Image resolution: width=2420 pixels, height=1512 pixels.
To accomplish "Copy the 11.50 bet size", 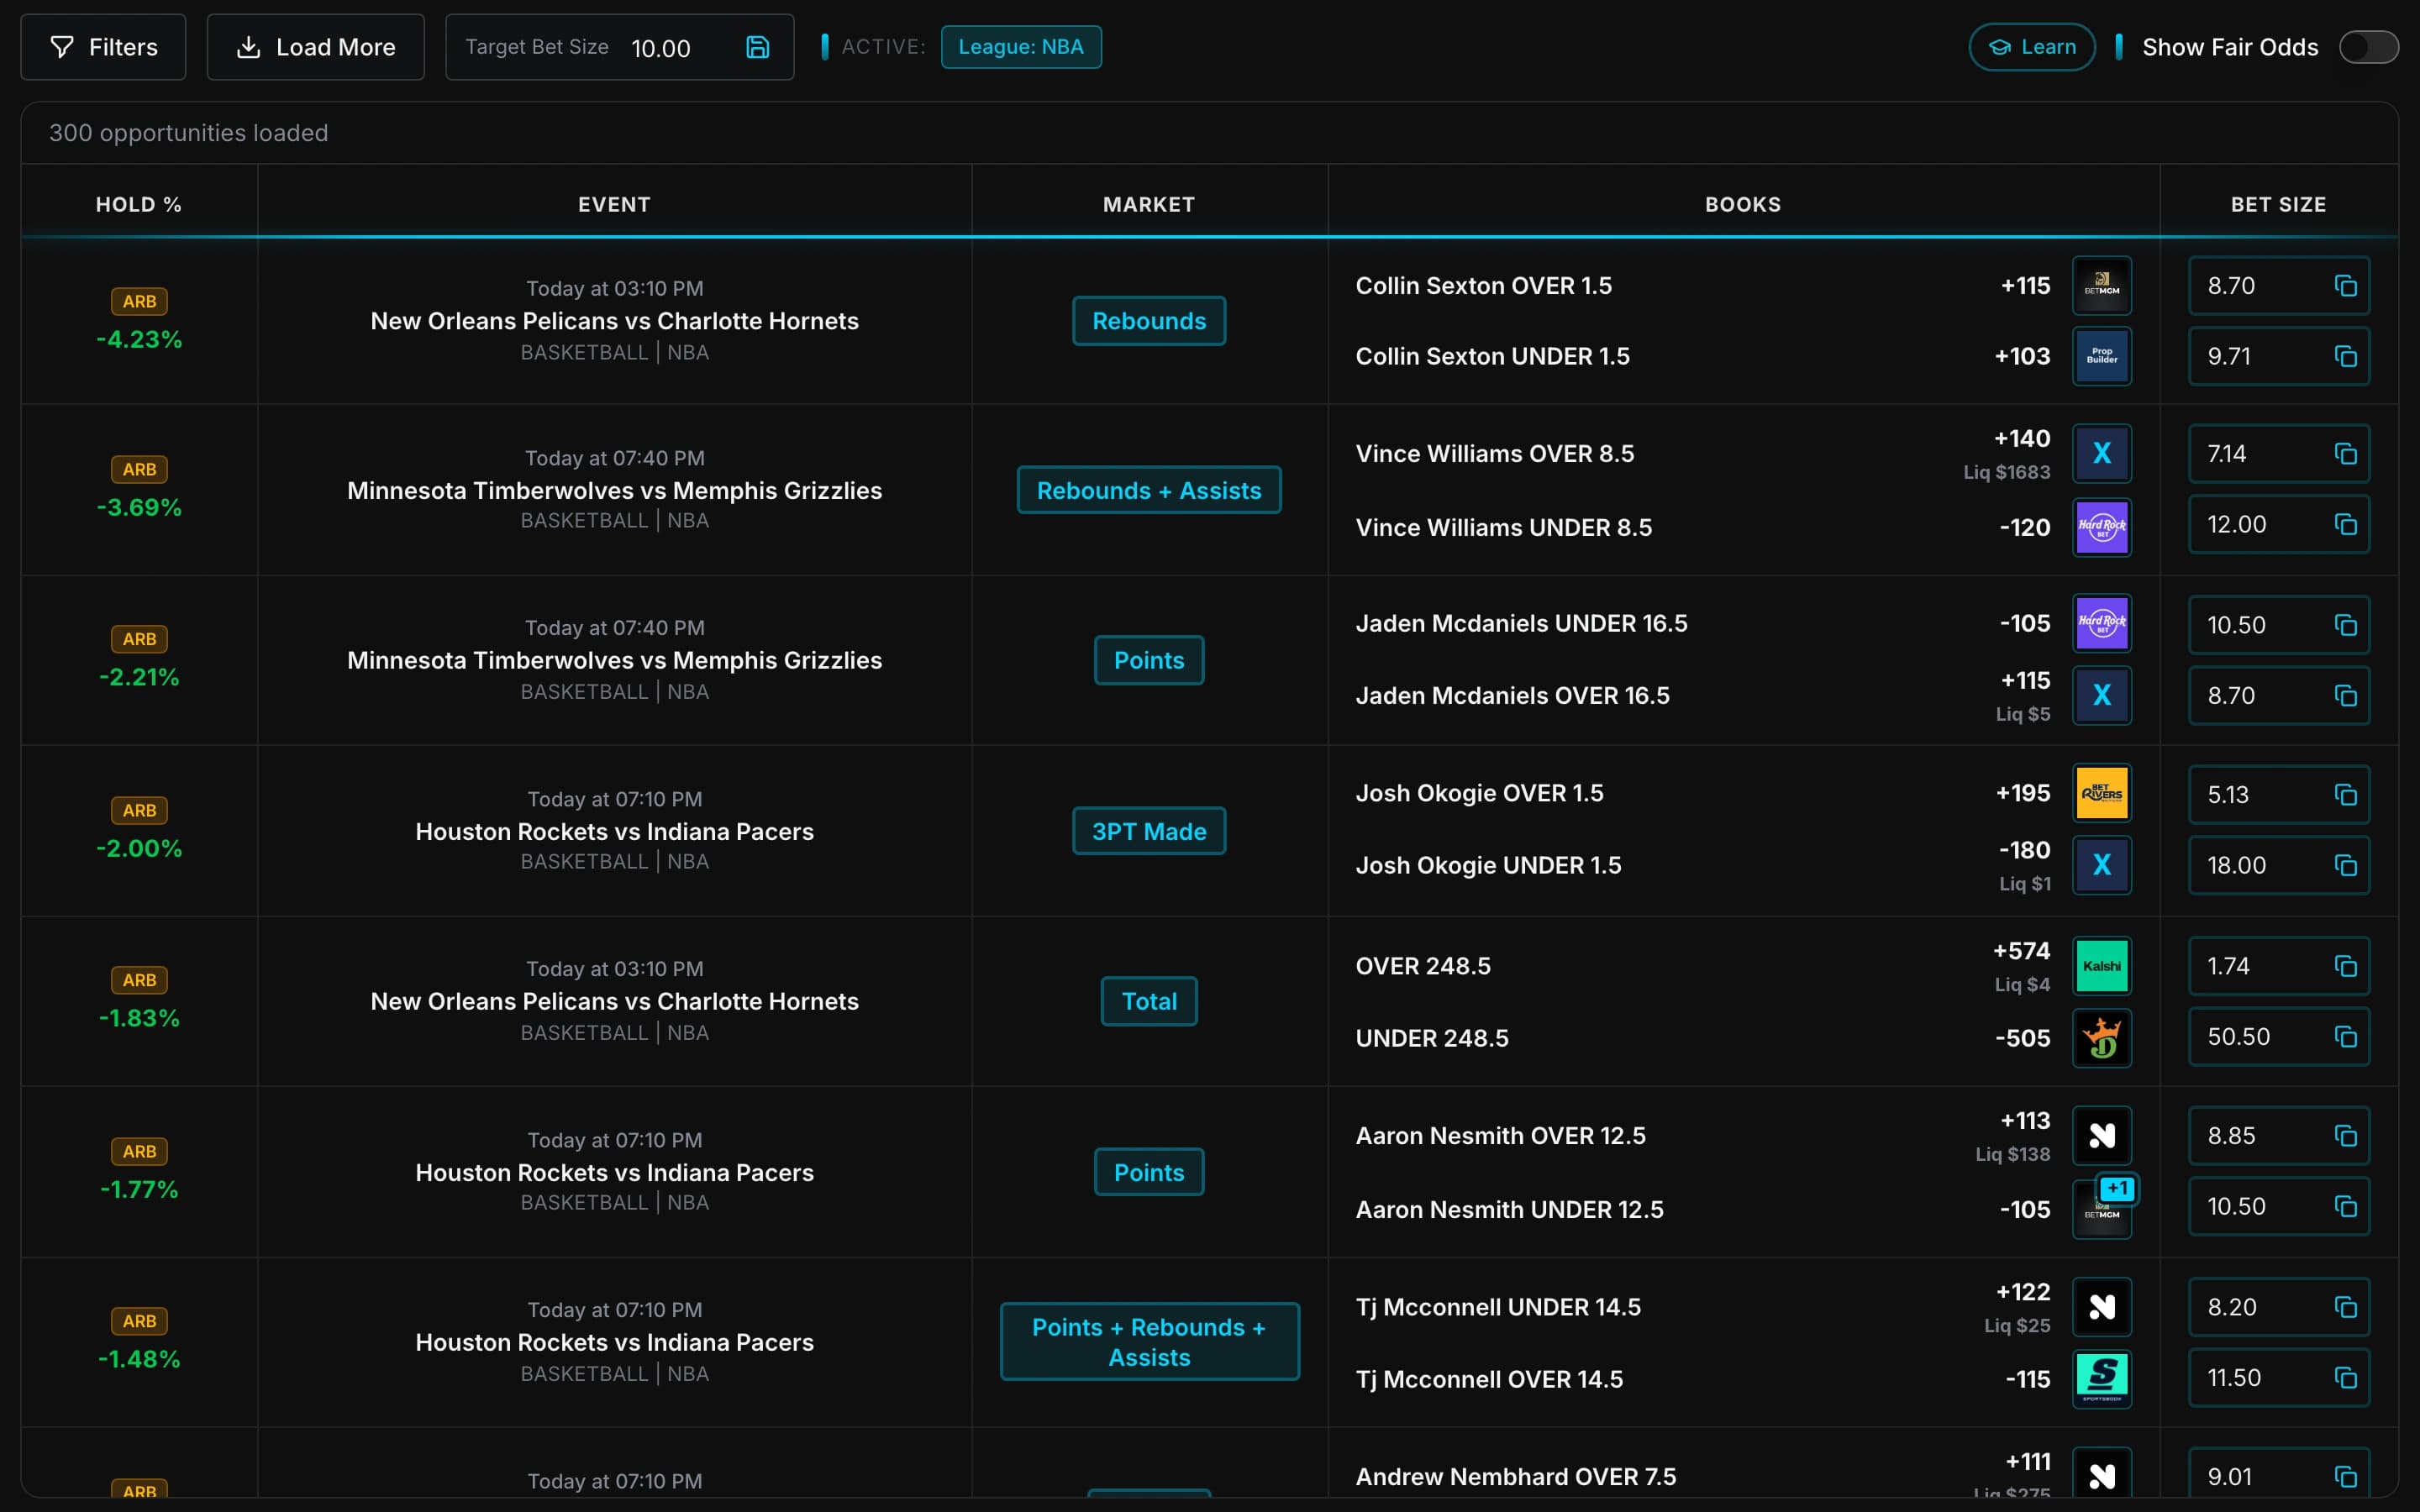I will (2345, 1377).
